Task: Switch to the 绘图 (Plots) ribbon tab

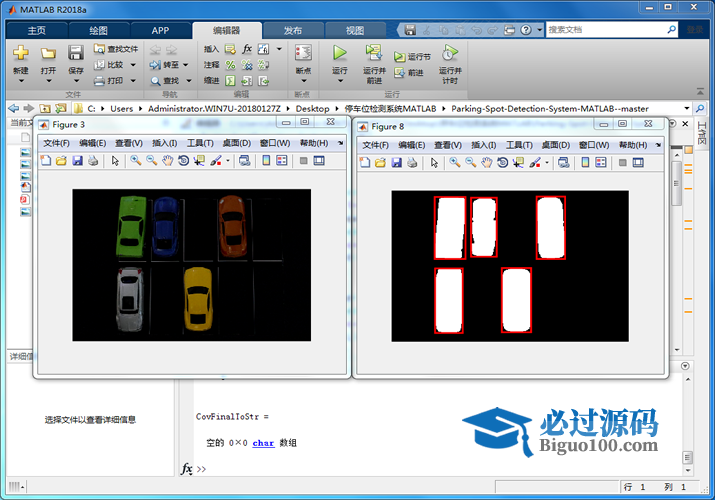Action: point(99,30)
